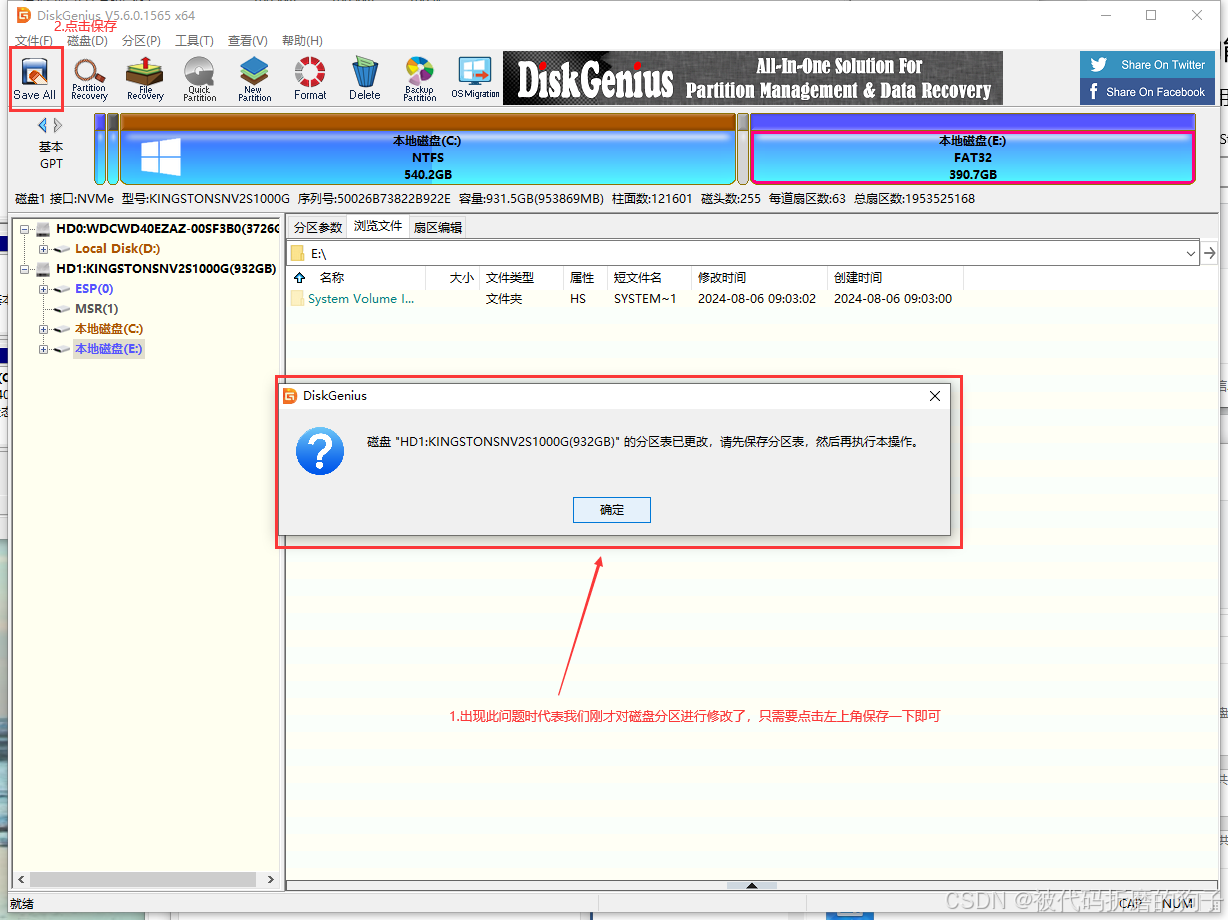Create a New Partition
Image resolution: width=1228 pixels, height=920 pixels.
point(254,78)
